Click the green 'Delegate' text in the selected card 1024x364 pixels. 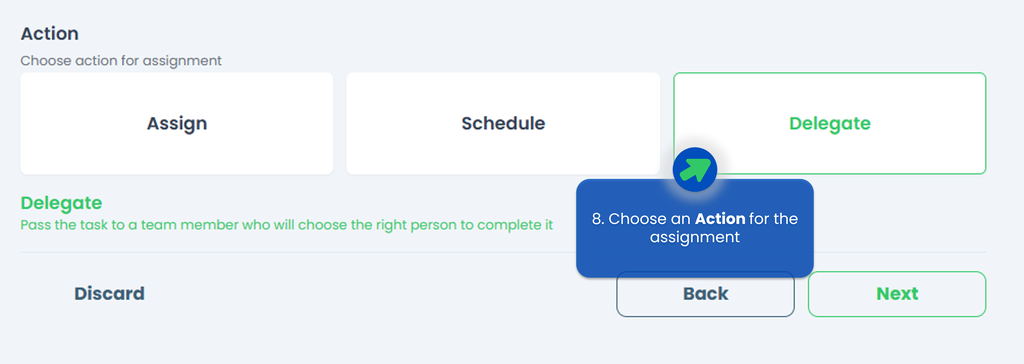tap(829, 124)
